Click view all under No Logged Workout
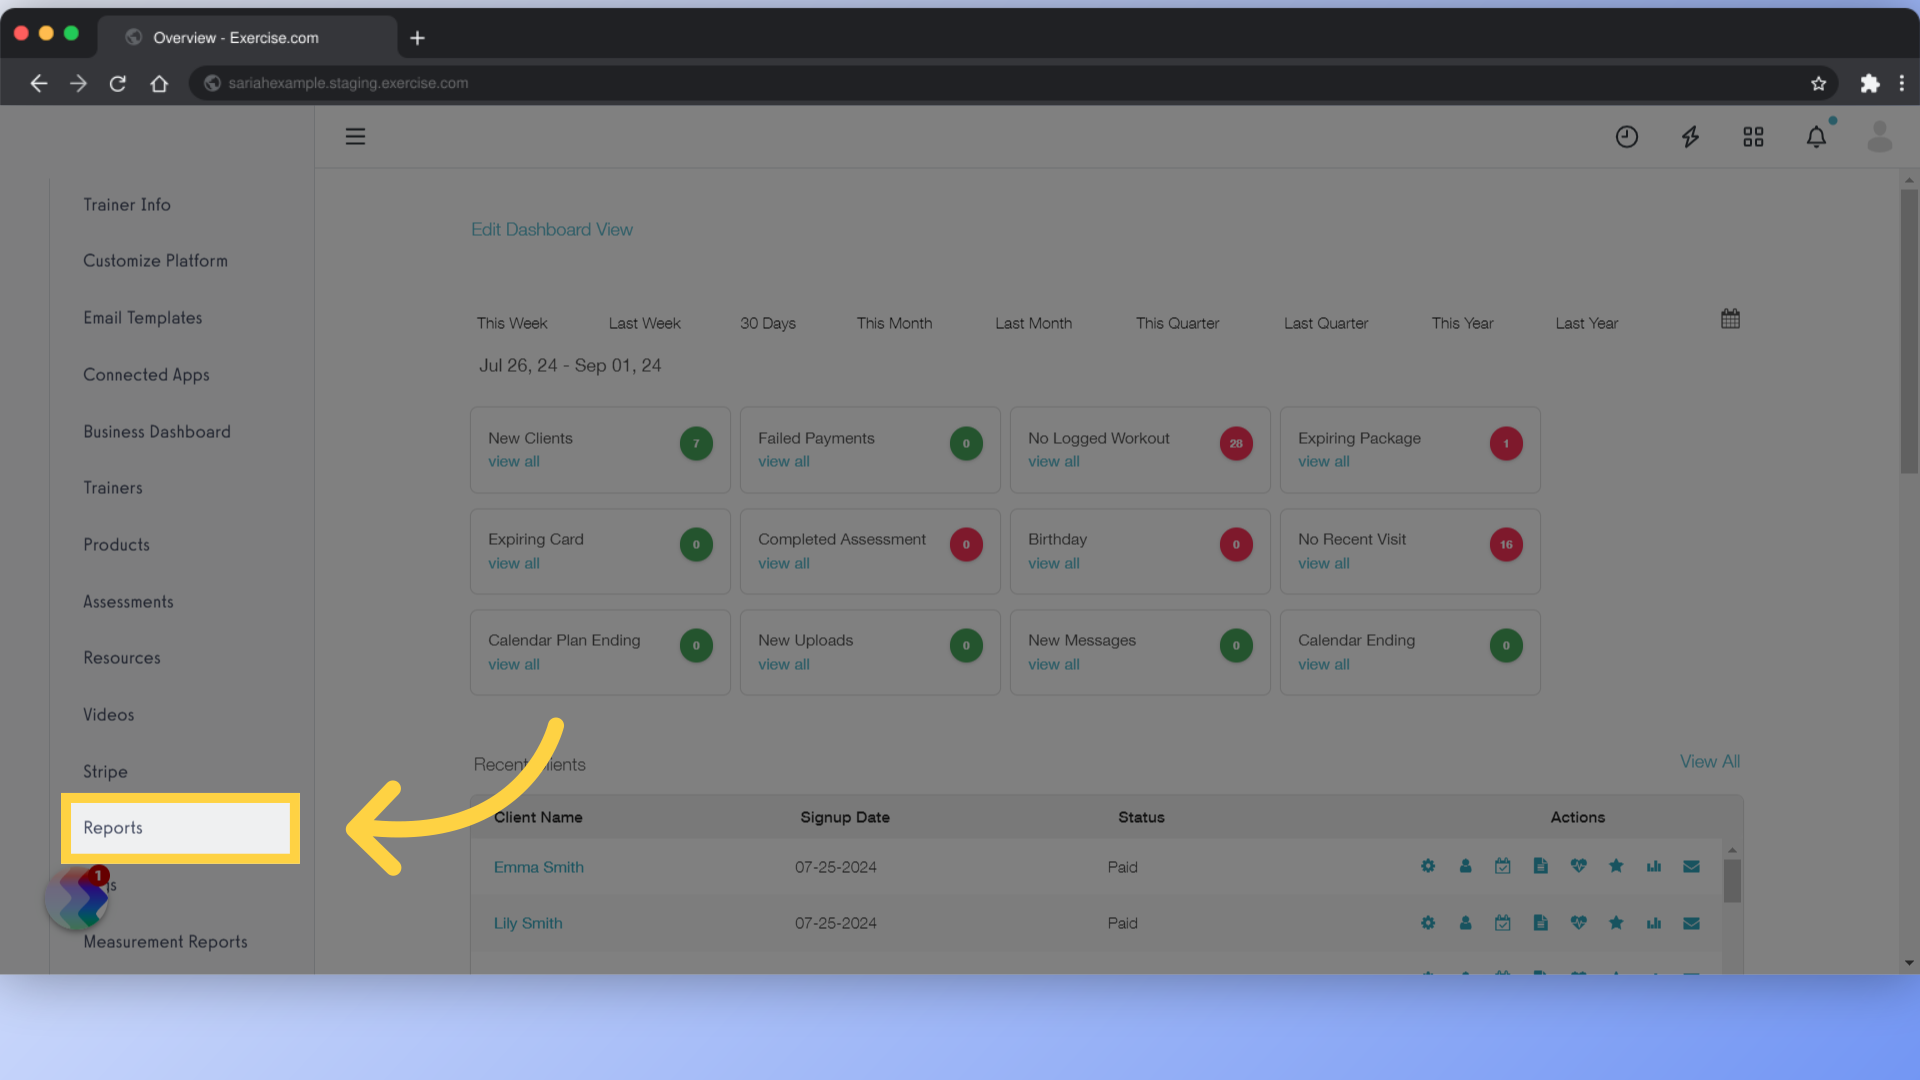The height and width of the screenshot is (1080, 1920). 1054,462
